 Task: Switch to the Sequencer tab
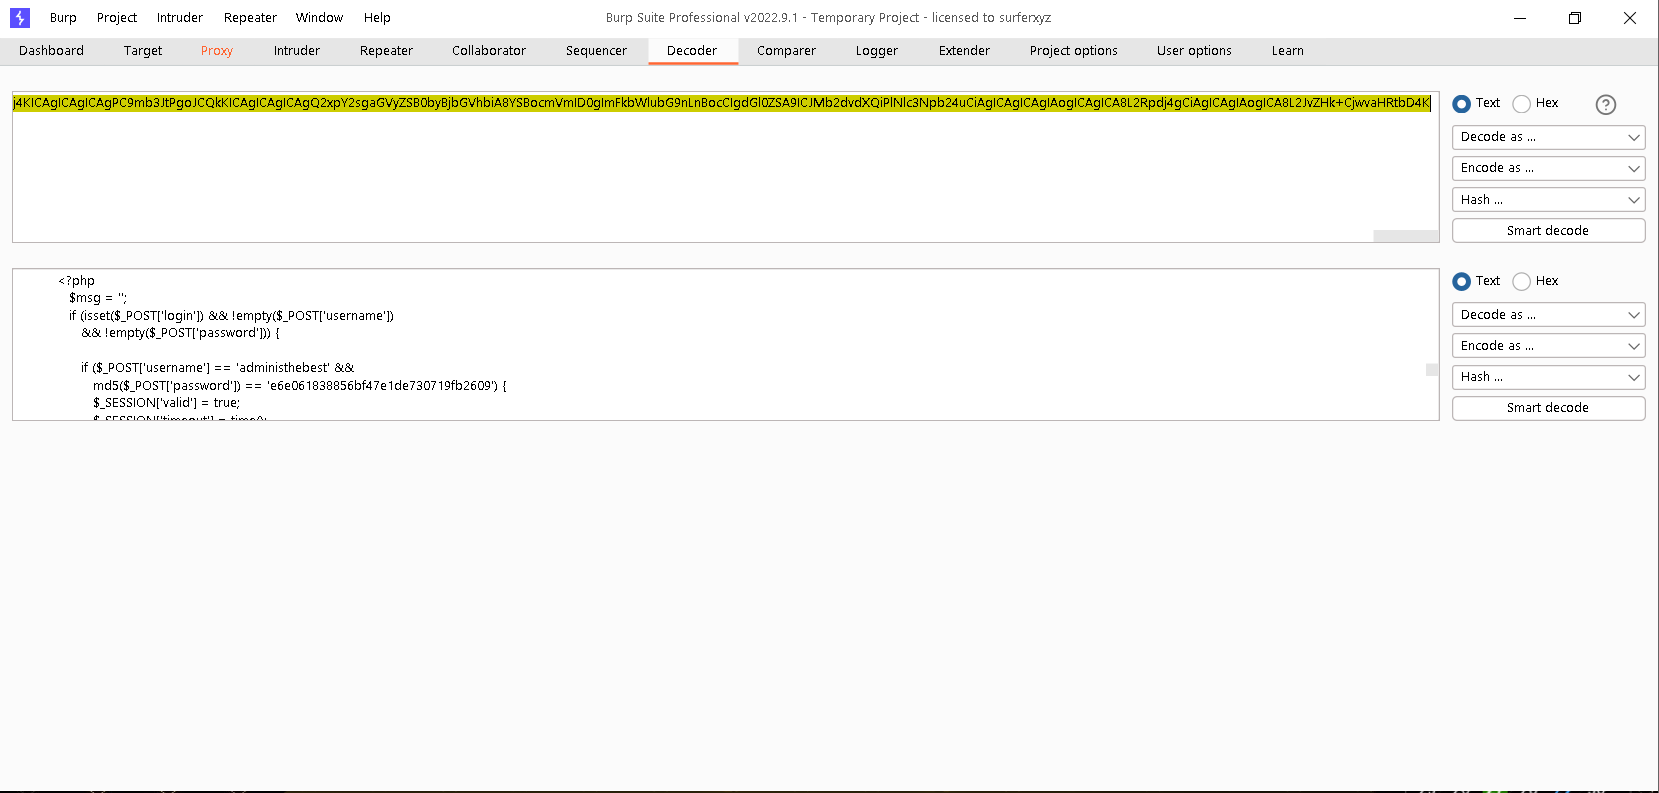pyautogui.click(x=596, y=51)
